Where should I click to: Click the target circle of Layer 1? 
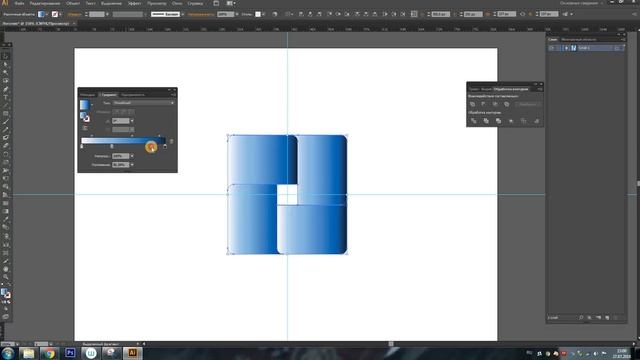617,48
